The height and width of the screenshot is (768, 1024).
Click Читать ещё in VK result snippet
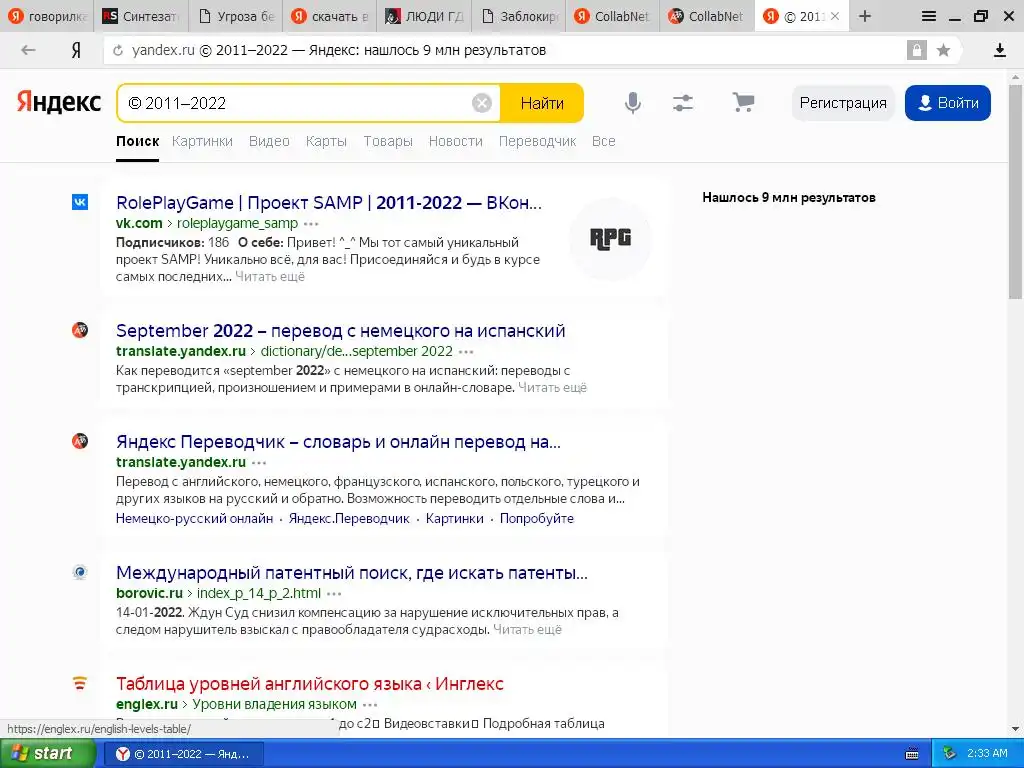[x=270, y=276]
